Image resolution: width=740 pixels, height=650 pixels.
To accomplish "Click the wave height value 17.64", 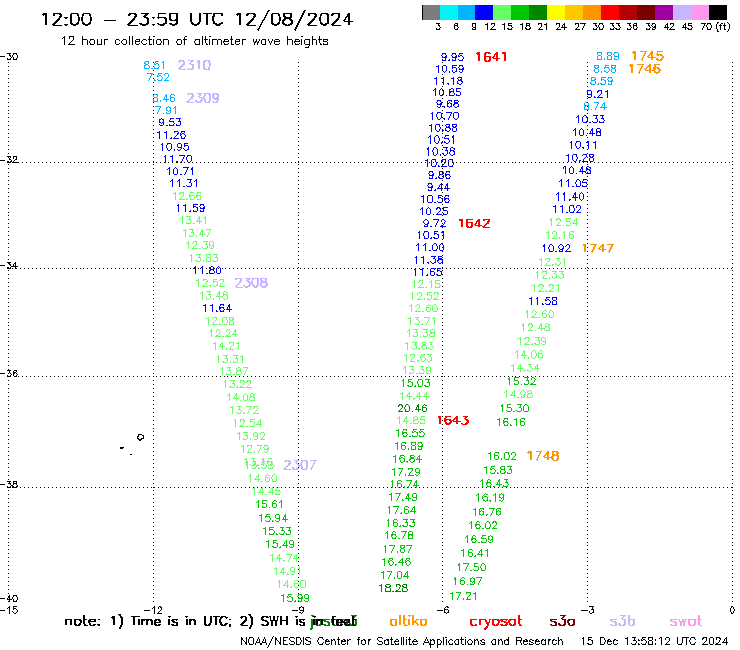I will pyautogui.click(x=402, y=510).
